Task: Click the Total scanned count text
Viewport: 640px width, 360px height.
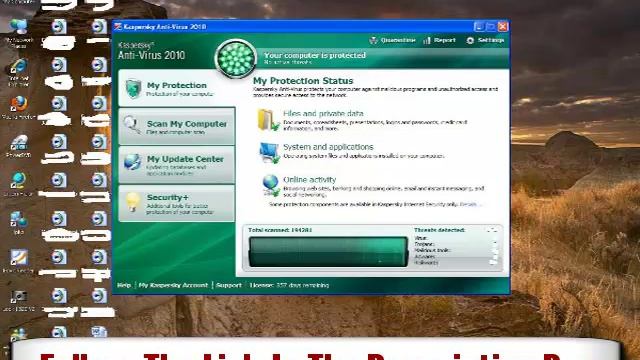Action: coord(280,230)
